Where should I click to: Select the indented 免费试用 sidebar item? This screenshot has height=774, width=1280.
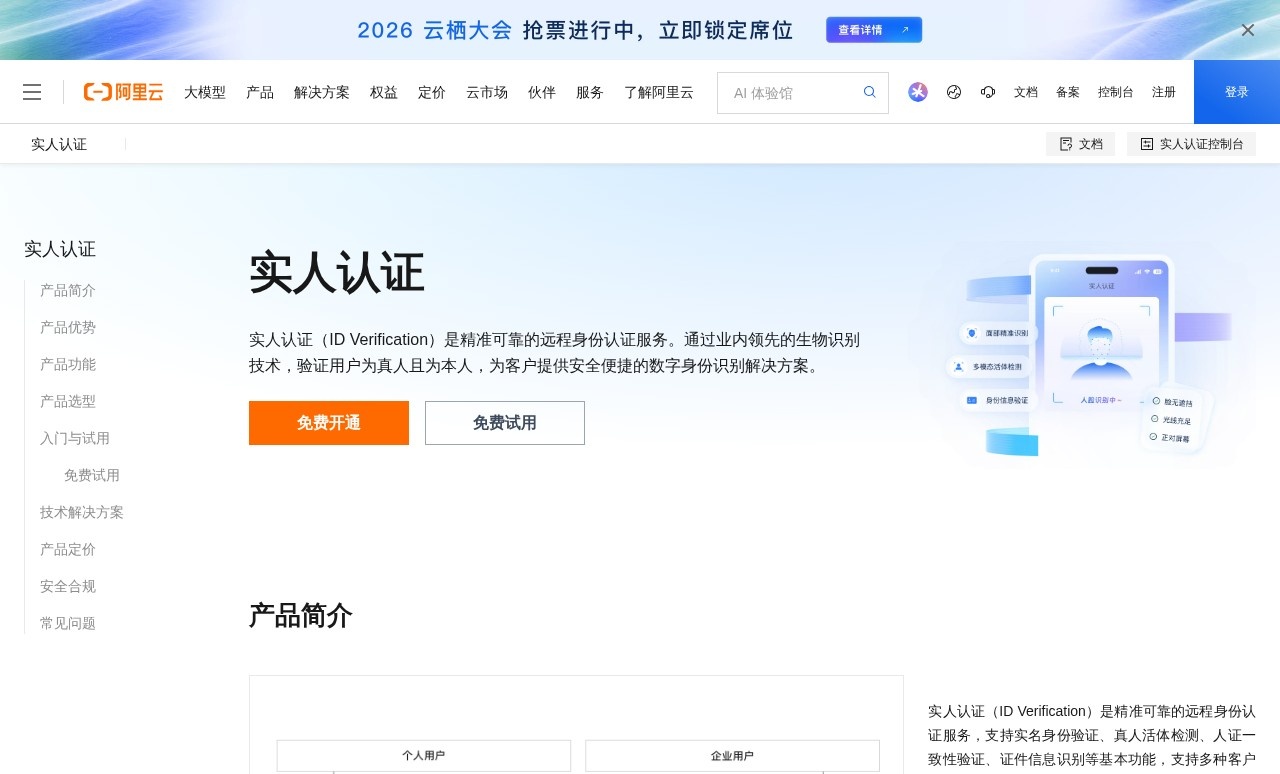[x=92, y=475]
